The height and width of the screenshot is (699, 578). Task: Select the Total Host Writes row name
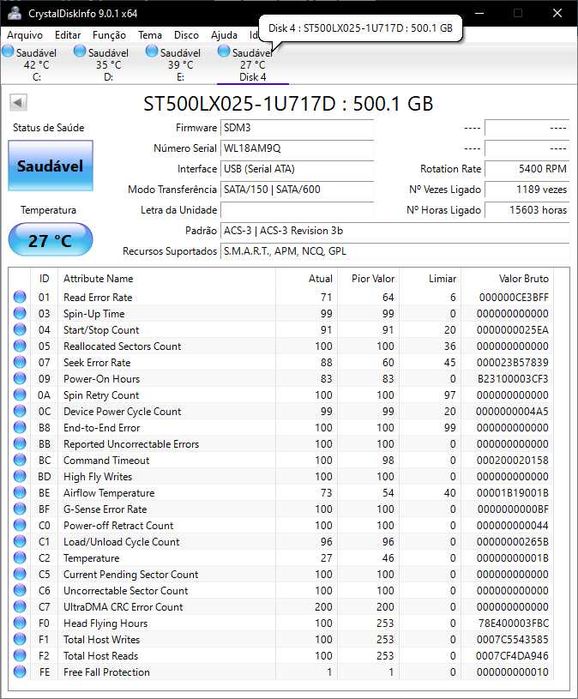click(102, 639)
